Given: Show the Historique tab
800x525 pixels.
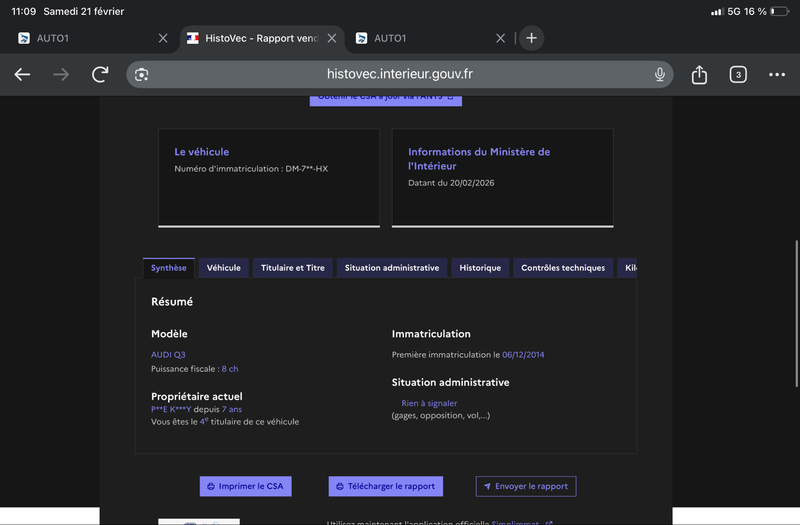Looking at the screenshot, I should pyautogui.click(x=480, y=268).
